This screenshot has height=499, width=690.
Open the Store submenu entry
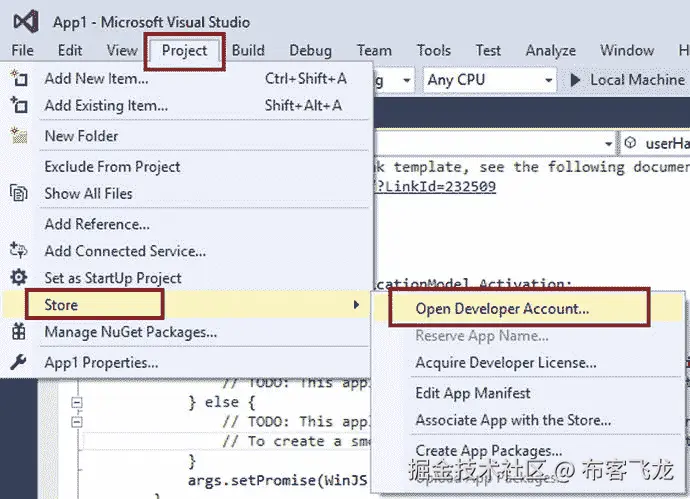[187, 305]
